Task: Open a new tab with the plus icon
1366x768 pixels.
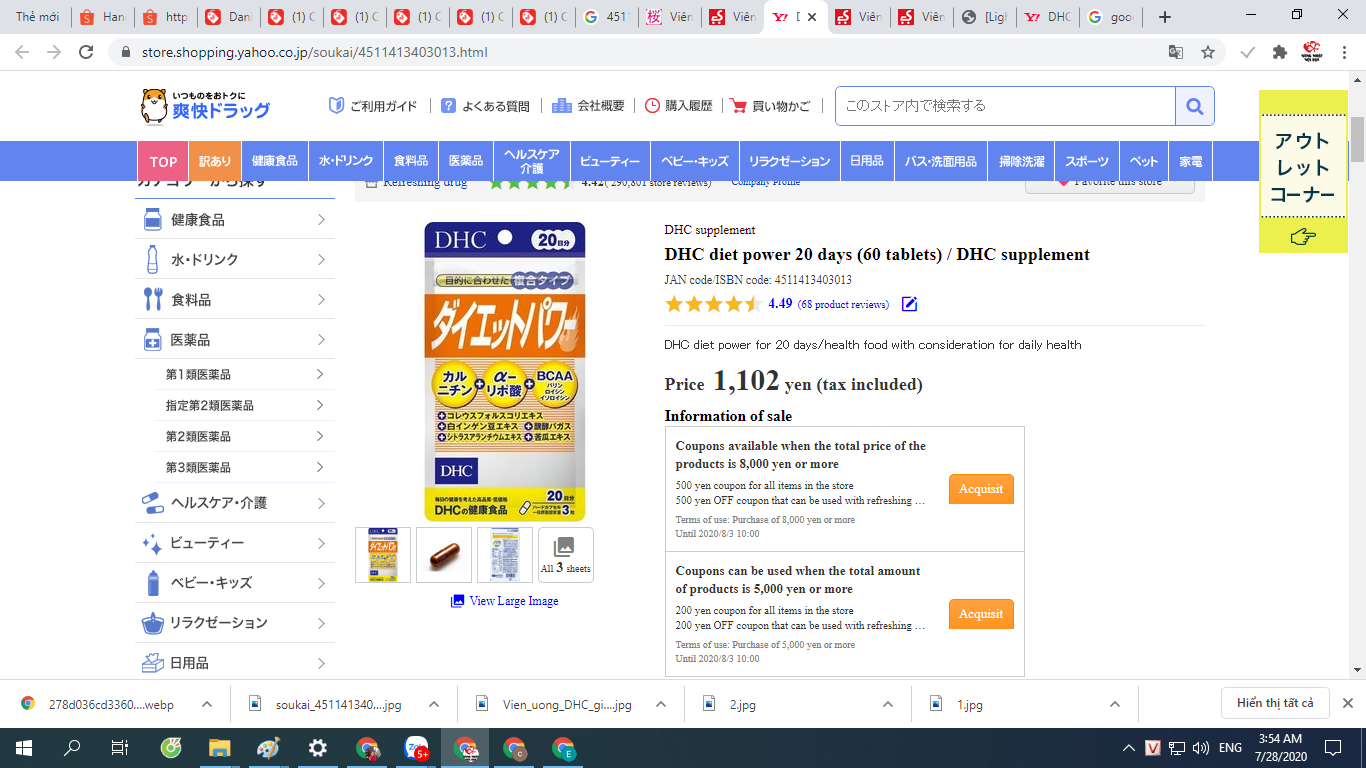Action: click(x=1164, y=17)
